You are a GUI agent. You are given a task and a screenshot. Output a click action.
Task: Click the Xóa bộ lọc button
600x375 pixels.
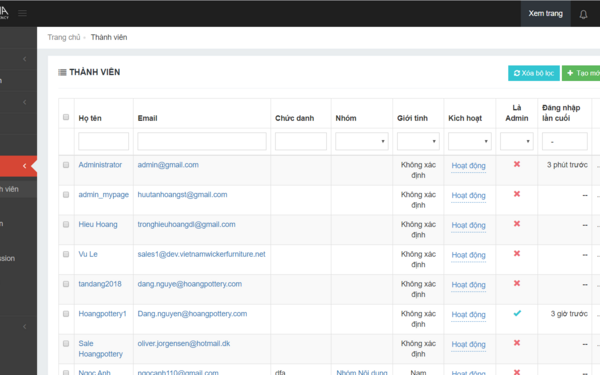click(534, 73)
